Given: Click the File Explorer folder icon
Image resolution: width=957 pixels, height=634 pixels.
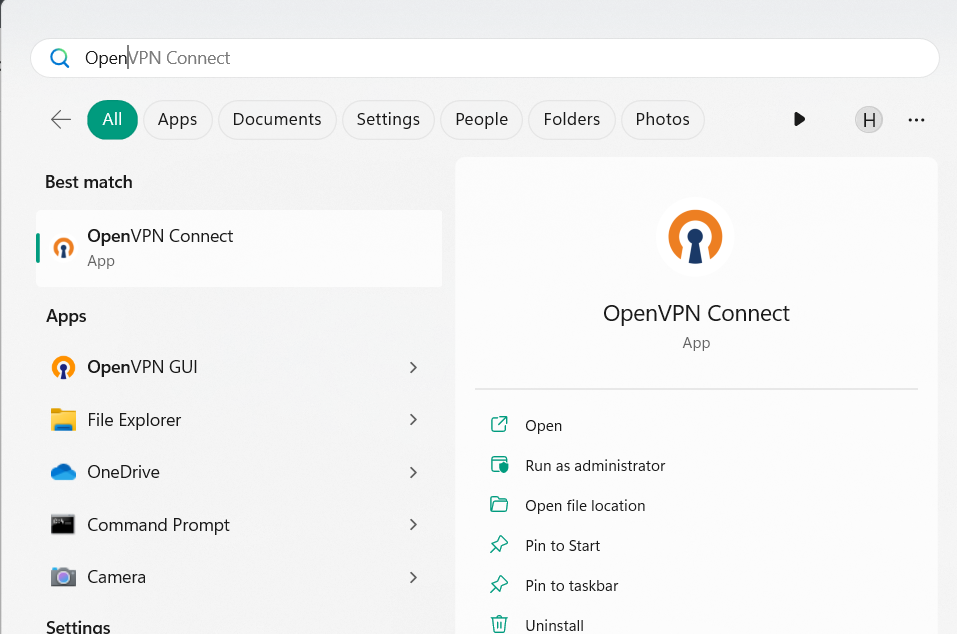Looking at the screenshot, I should click(x=63, y=420).
